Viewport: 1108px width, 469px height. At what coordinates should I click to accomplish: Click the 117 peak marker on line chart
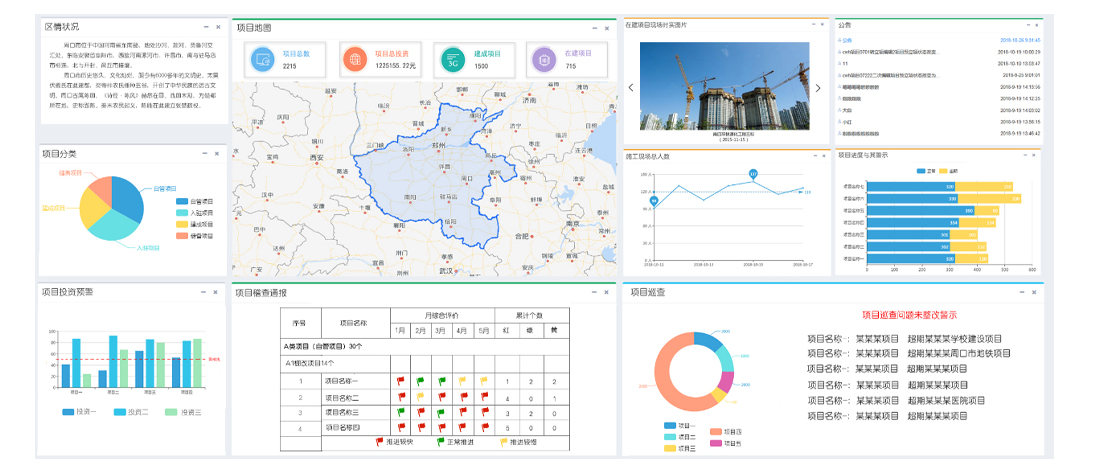click(753, 174)
